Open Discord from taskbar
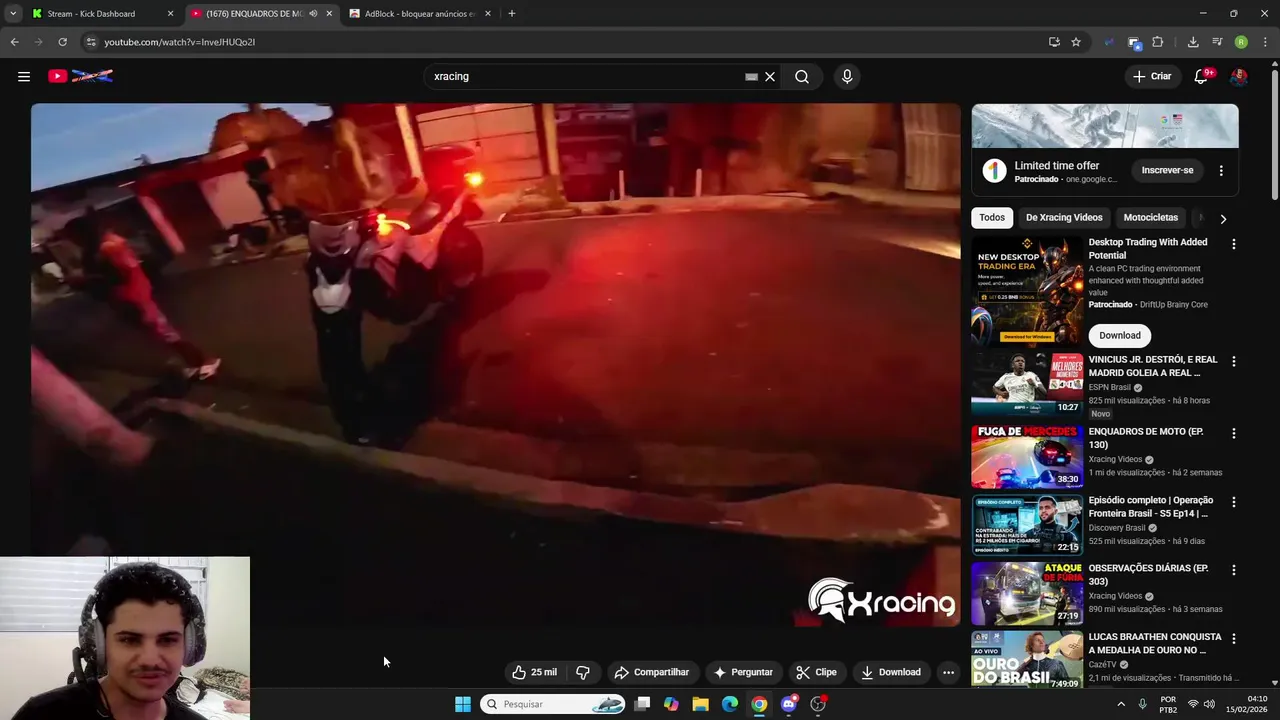The height and width of the screenshot is (720, 1280). (789, 704)
